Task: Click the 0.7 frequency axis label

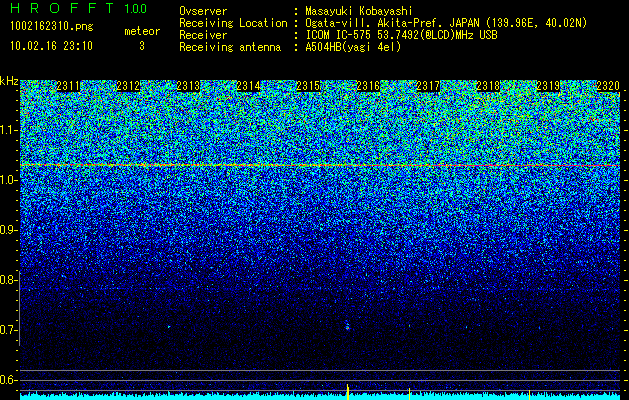Action: (x=7, y=330)
